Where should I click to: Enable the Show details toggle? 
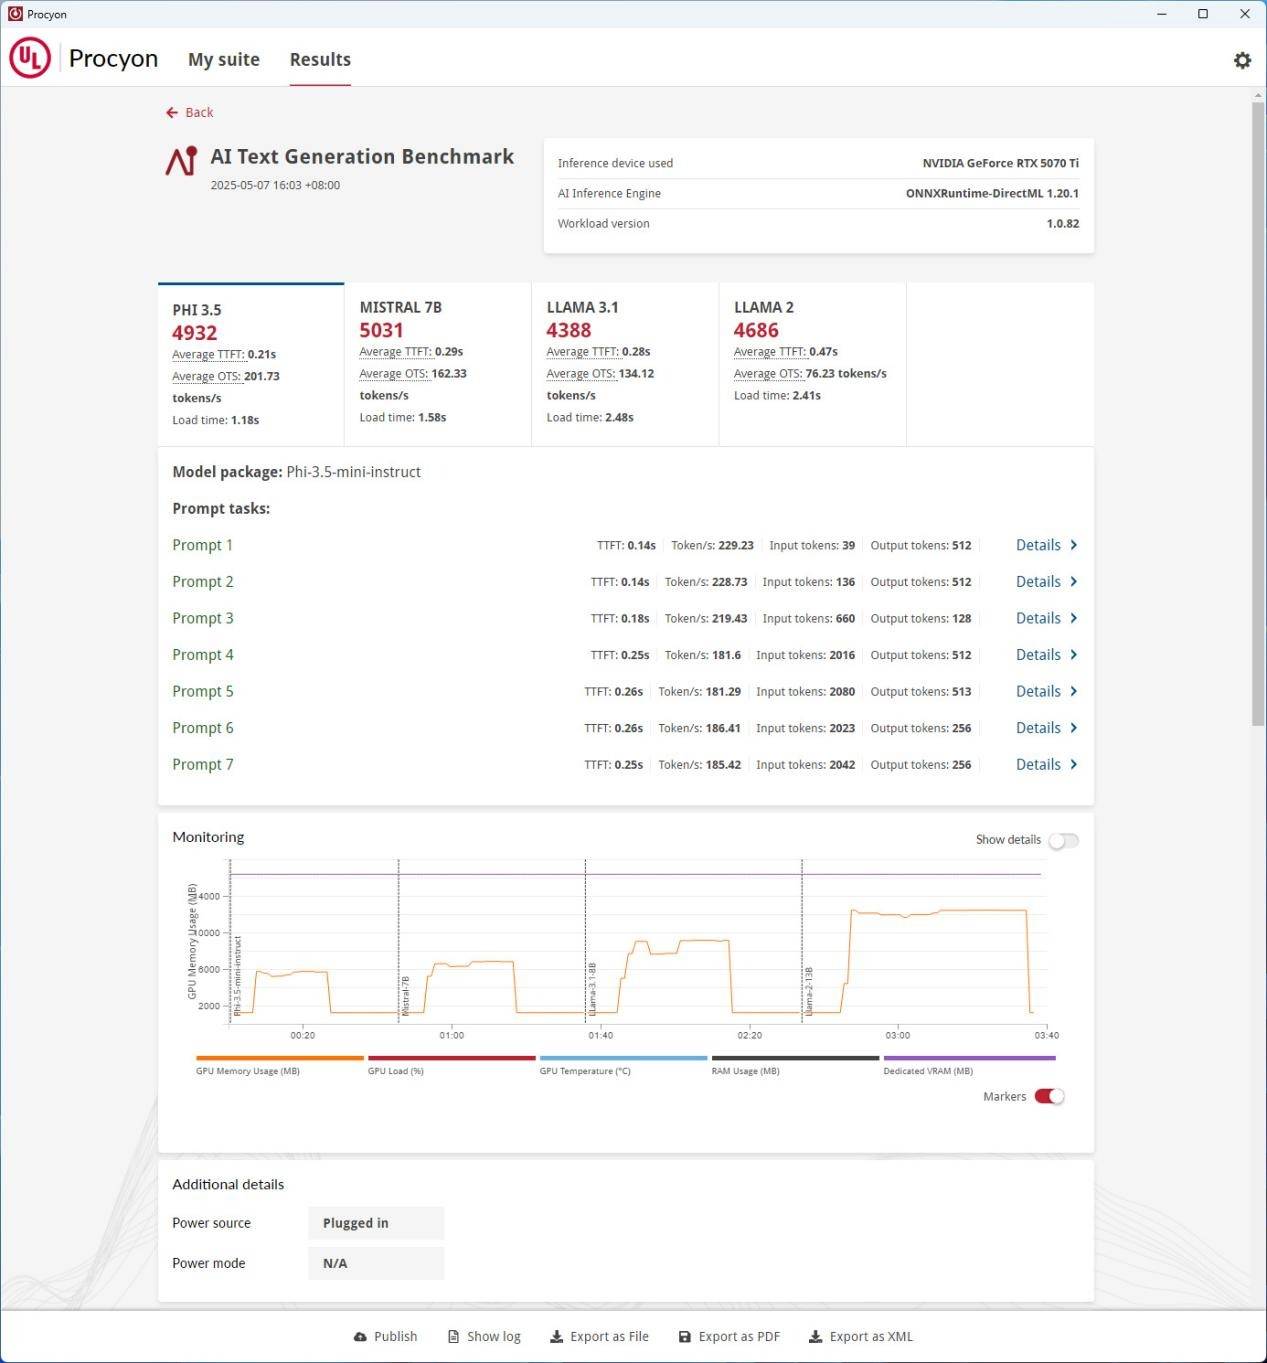pyautogui.click(x=1062, y=840)
